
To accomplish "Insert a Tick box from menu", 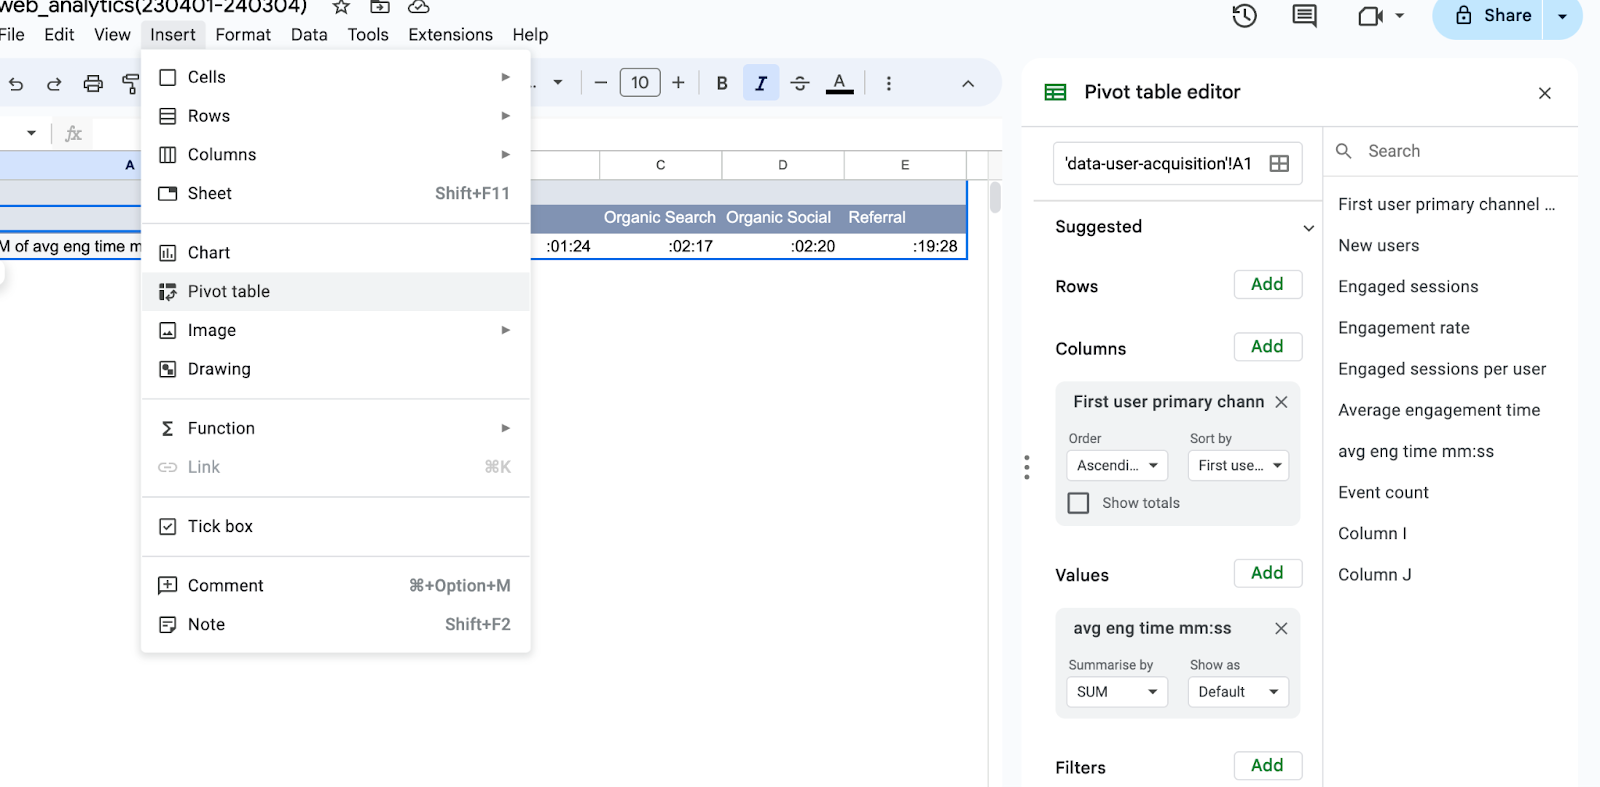I will tap(220, 526).
